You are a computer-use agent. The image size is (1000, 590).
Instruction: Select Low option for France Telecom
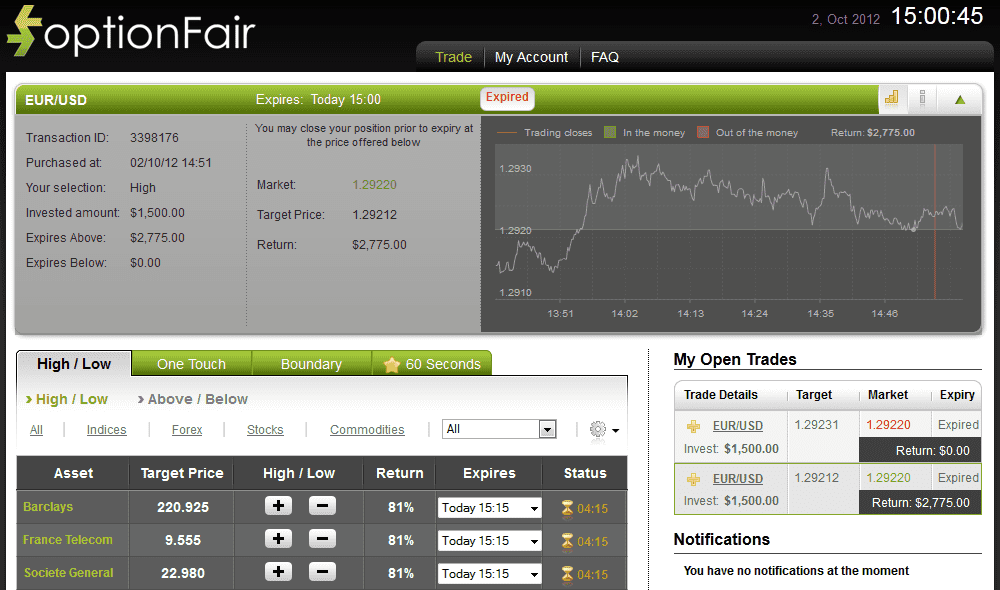(x=320, y=540)
